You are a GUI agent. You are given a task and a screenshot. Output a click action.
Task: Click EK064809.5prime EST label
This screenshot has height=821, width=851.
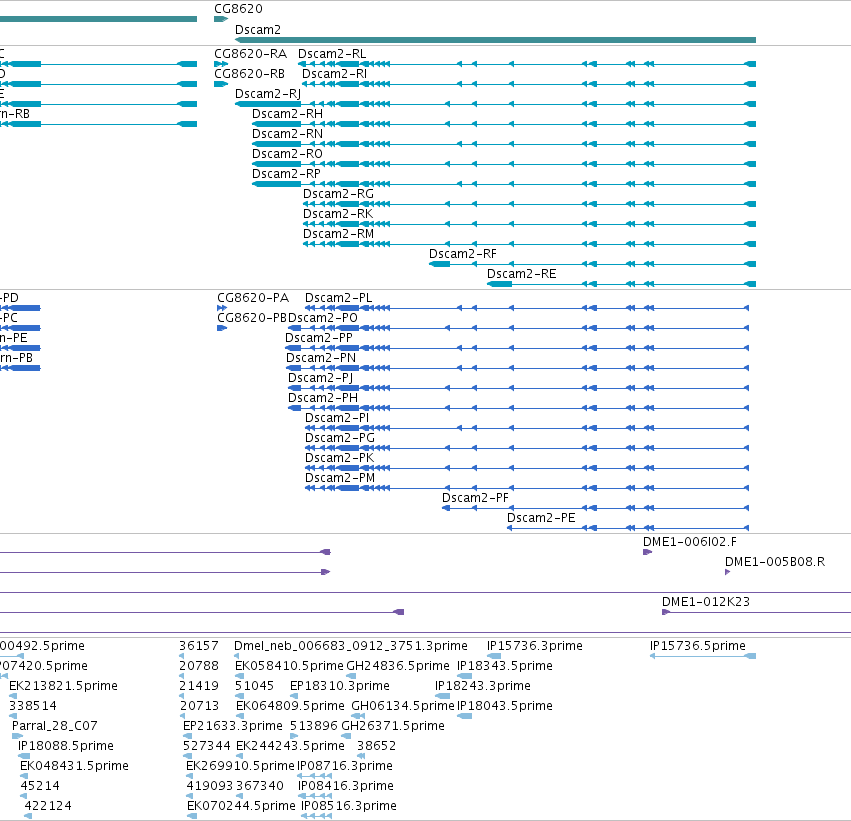pyautogui.click(x=290, y=706)
